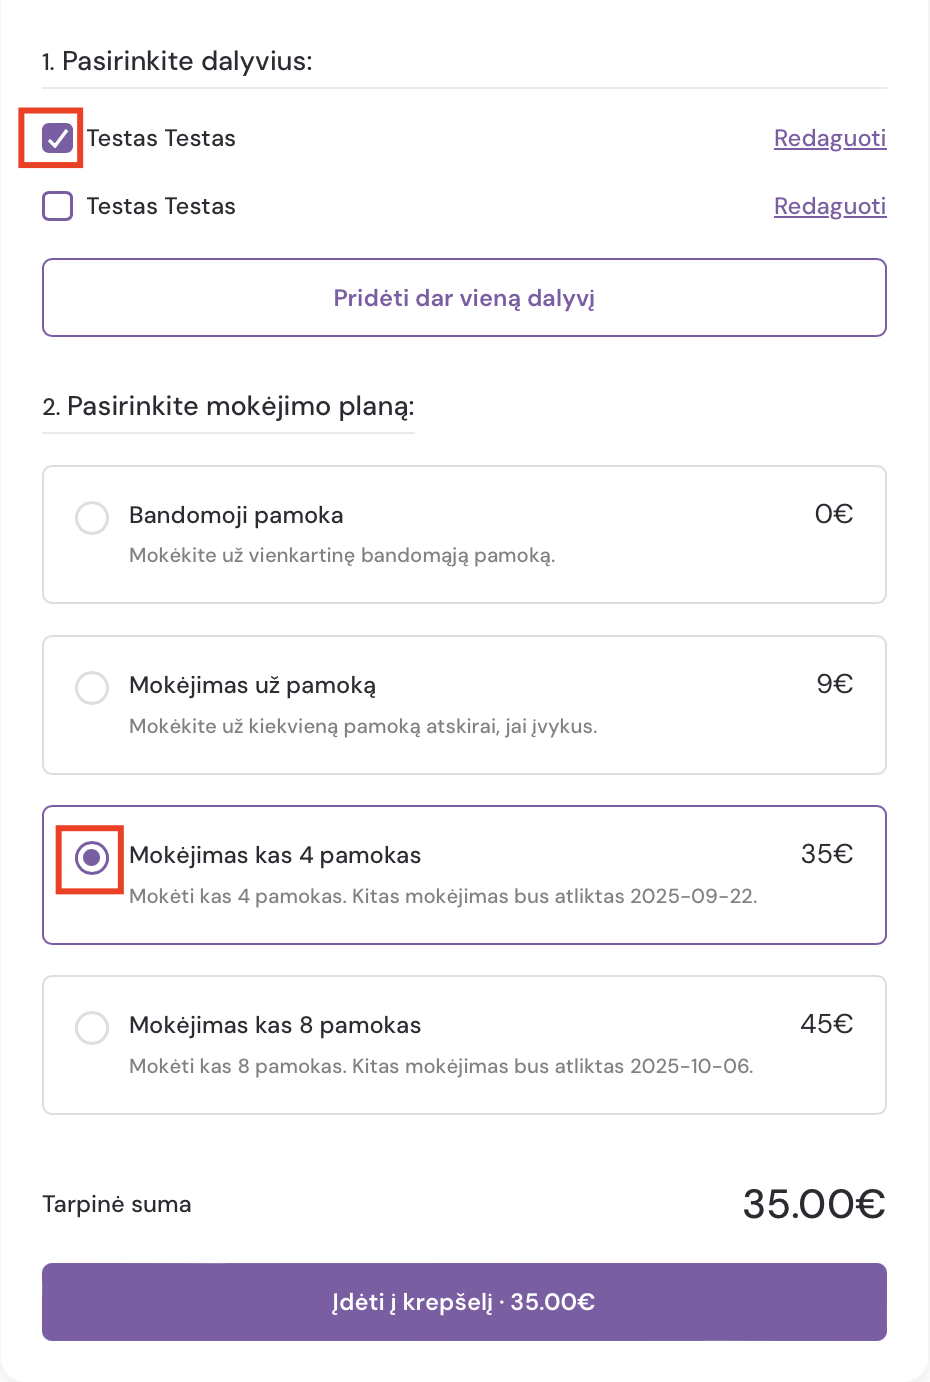Screen dimensions: 930x1382
Task: Uncheck the ticked Testas Testas participant checkbox
Action: (x=58, y=138)
